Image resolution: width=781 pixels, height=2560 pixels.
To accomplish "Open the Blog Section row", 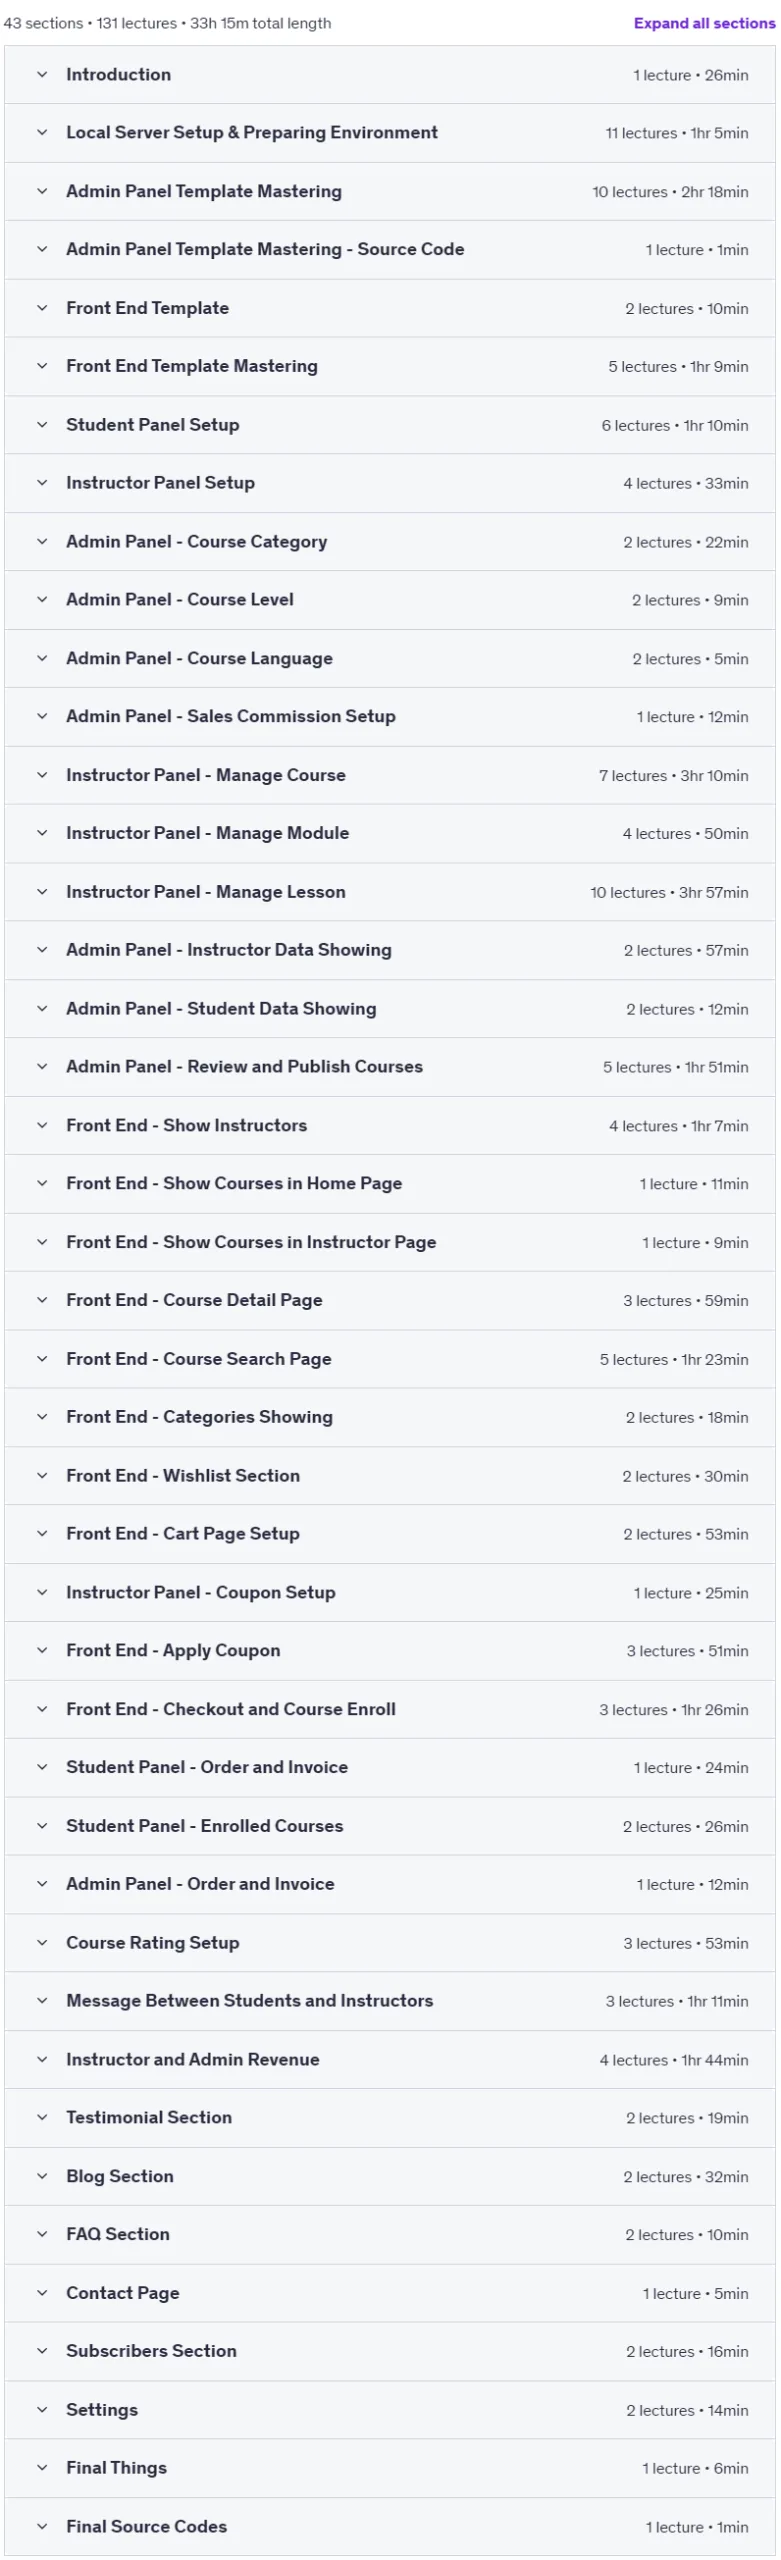I will [x=390, y=2176].
